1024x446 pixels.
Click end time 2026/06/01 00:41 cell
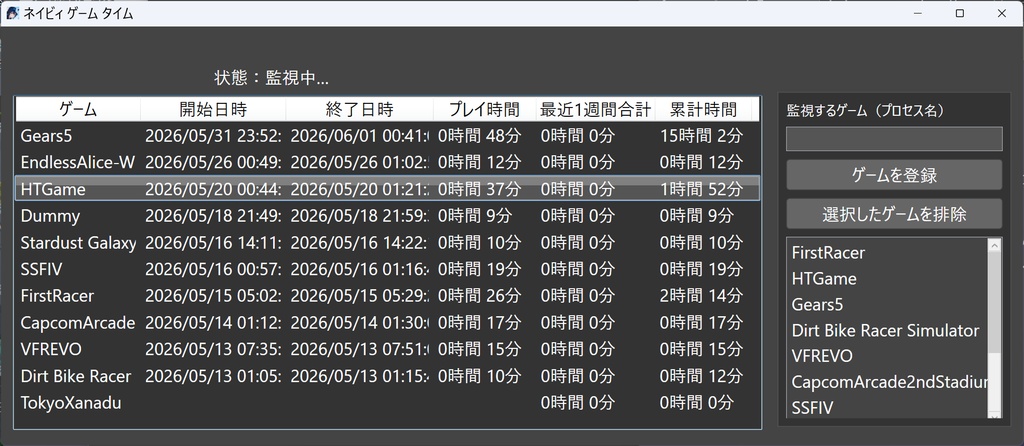tap(359, 136)
